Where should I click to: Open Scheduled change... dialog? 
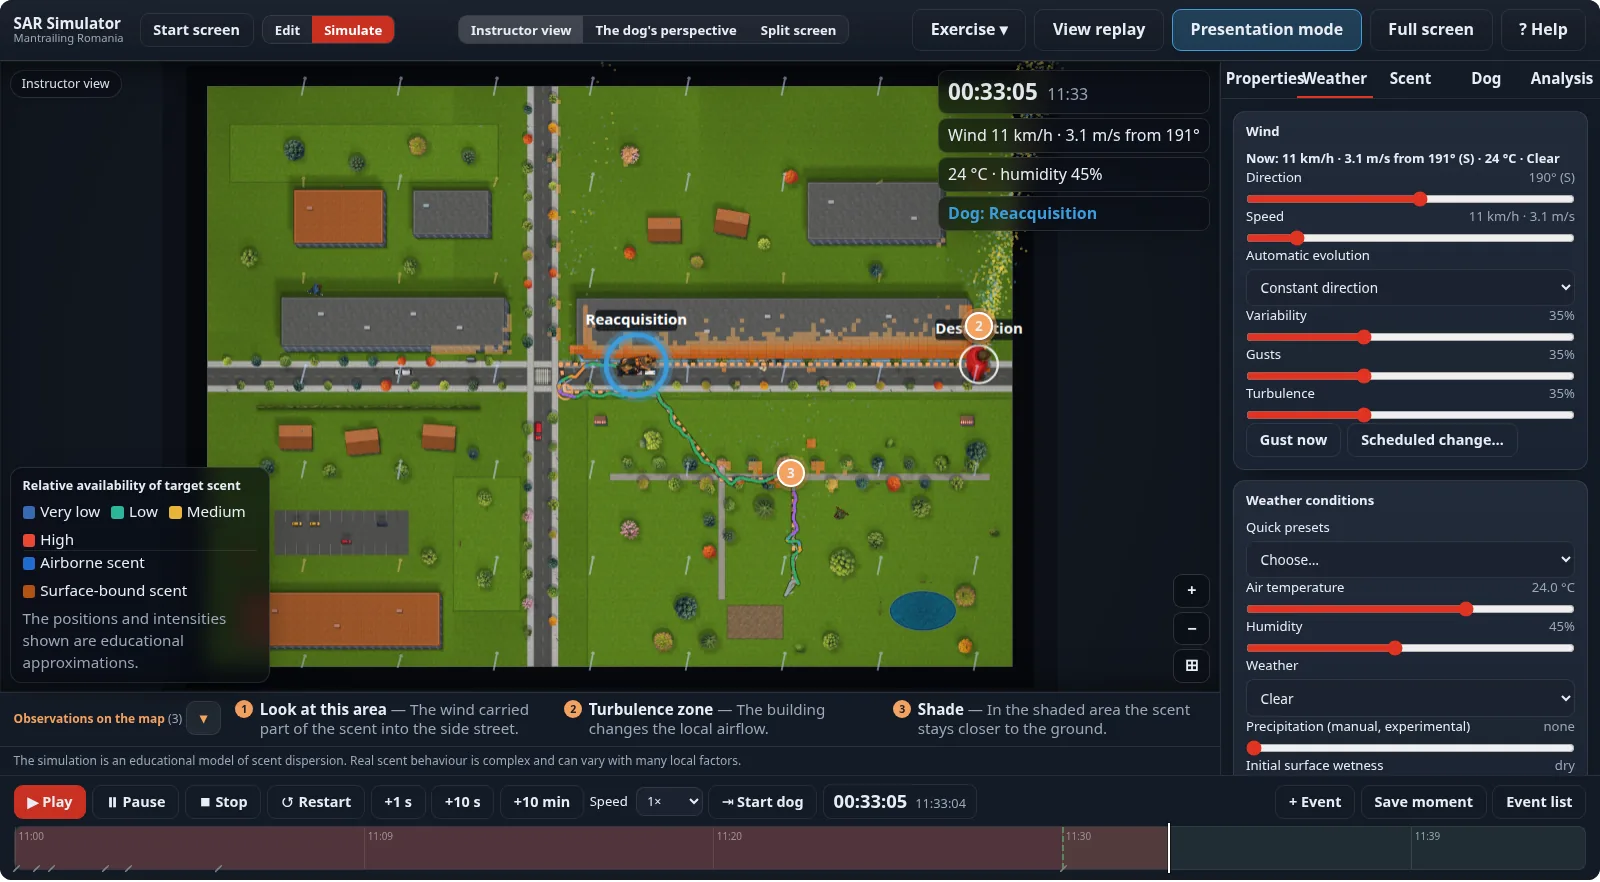1432,440
